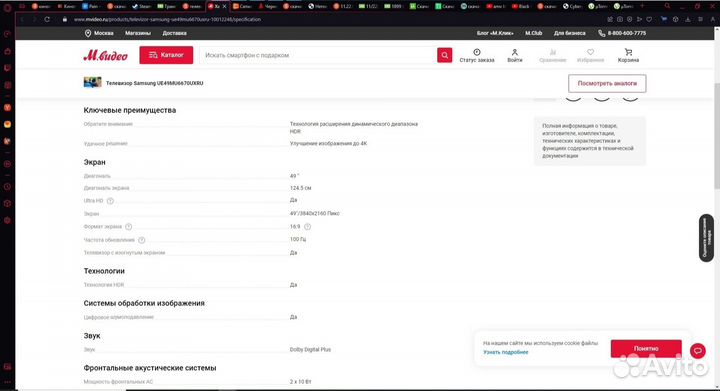
Task: Open Доставка in the top menu
Action: coord(174,33)
